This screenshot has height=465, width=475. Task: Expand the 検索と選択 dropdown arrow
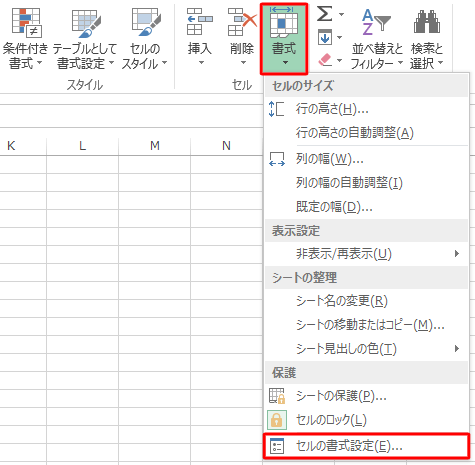pos(440,63)
